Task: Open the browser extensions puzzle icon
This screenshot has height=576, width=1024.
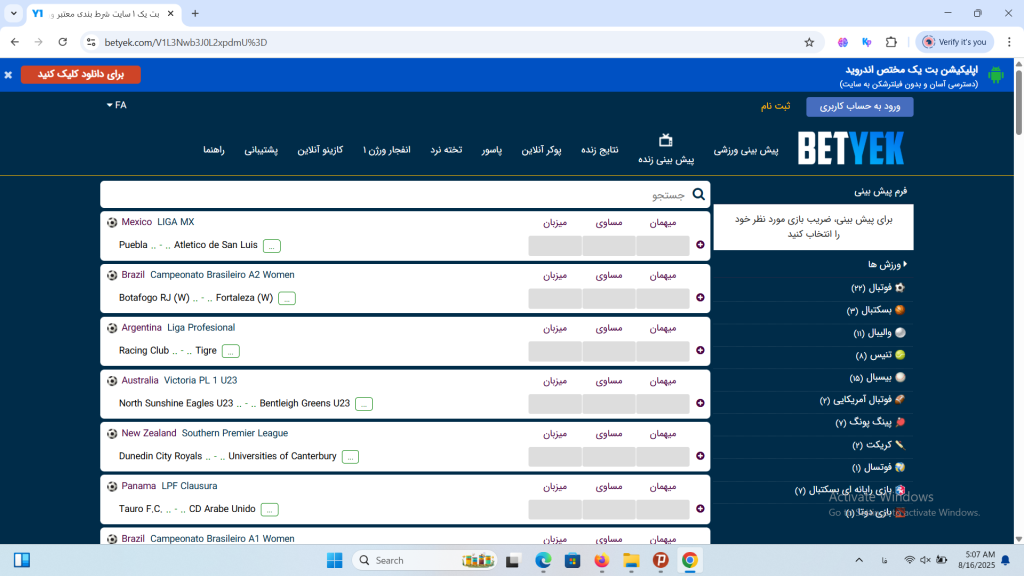Action: tap(891, 42)
